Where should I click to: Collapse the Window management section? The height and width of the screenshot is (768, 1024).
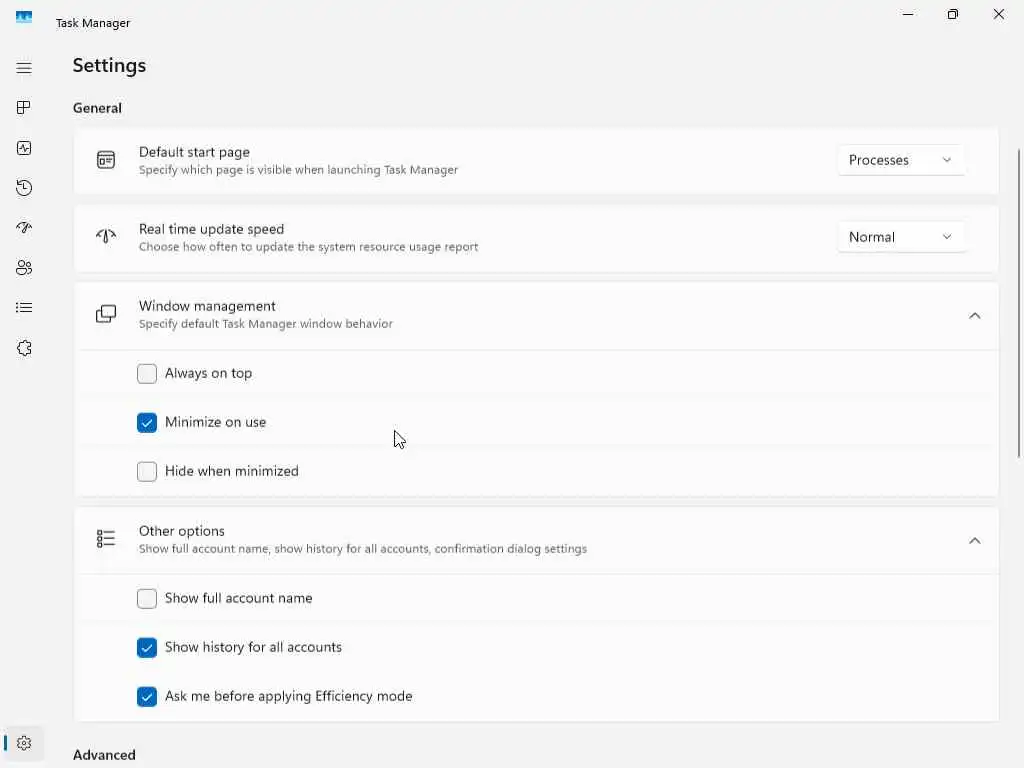click(974, 316)
